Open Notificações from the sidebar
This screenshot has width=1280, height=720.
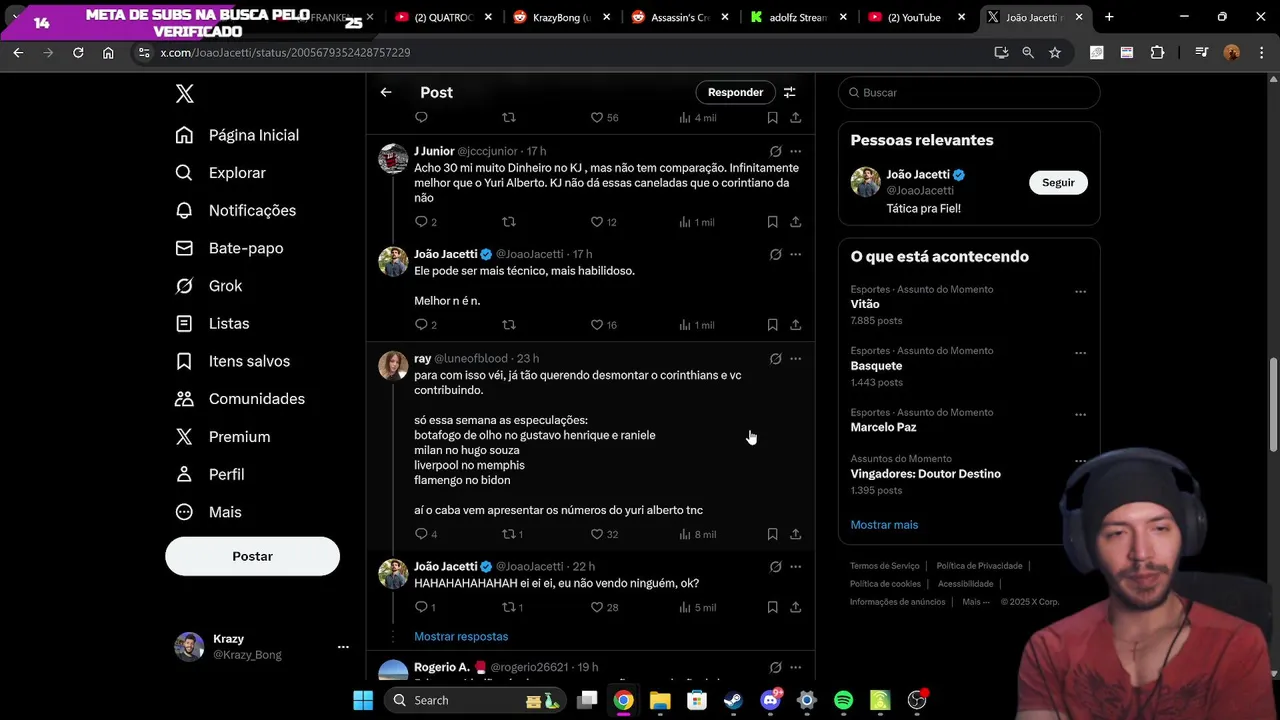point(235,211)
